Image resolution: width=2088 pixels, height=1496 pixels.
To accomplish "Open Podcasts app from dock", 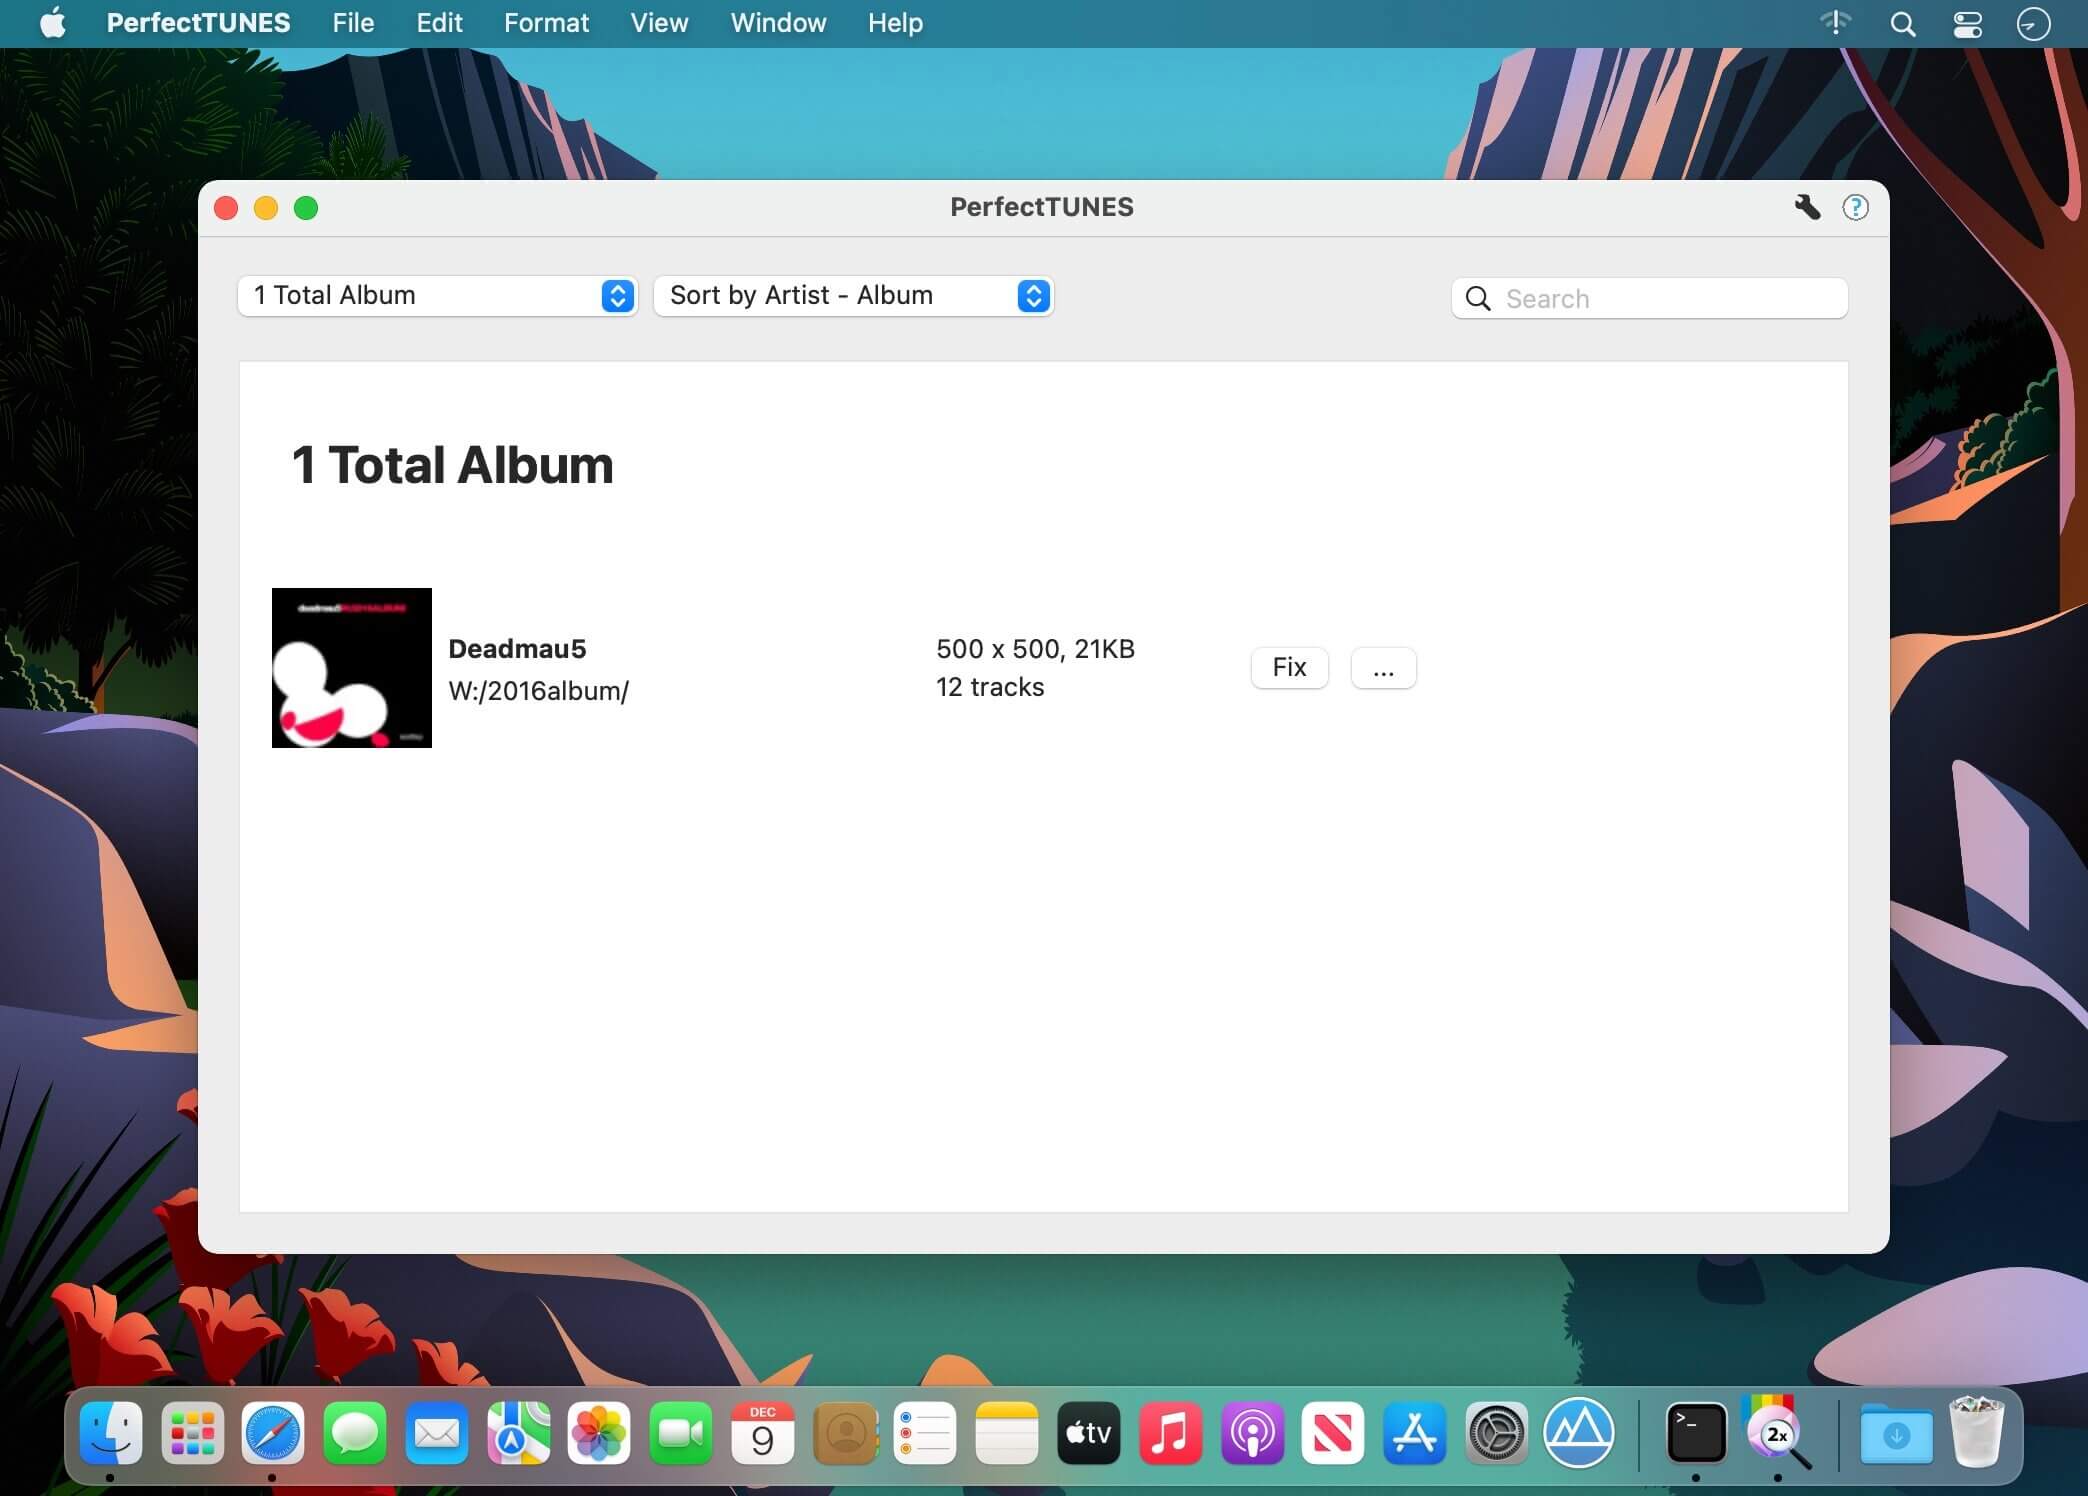I will [1252, 1434].
